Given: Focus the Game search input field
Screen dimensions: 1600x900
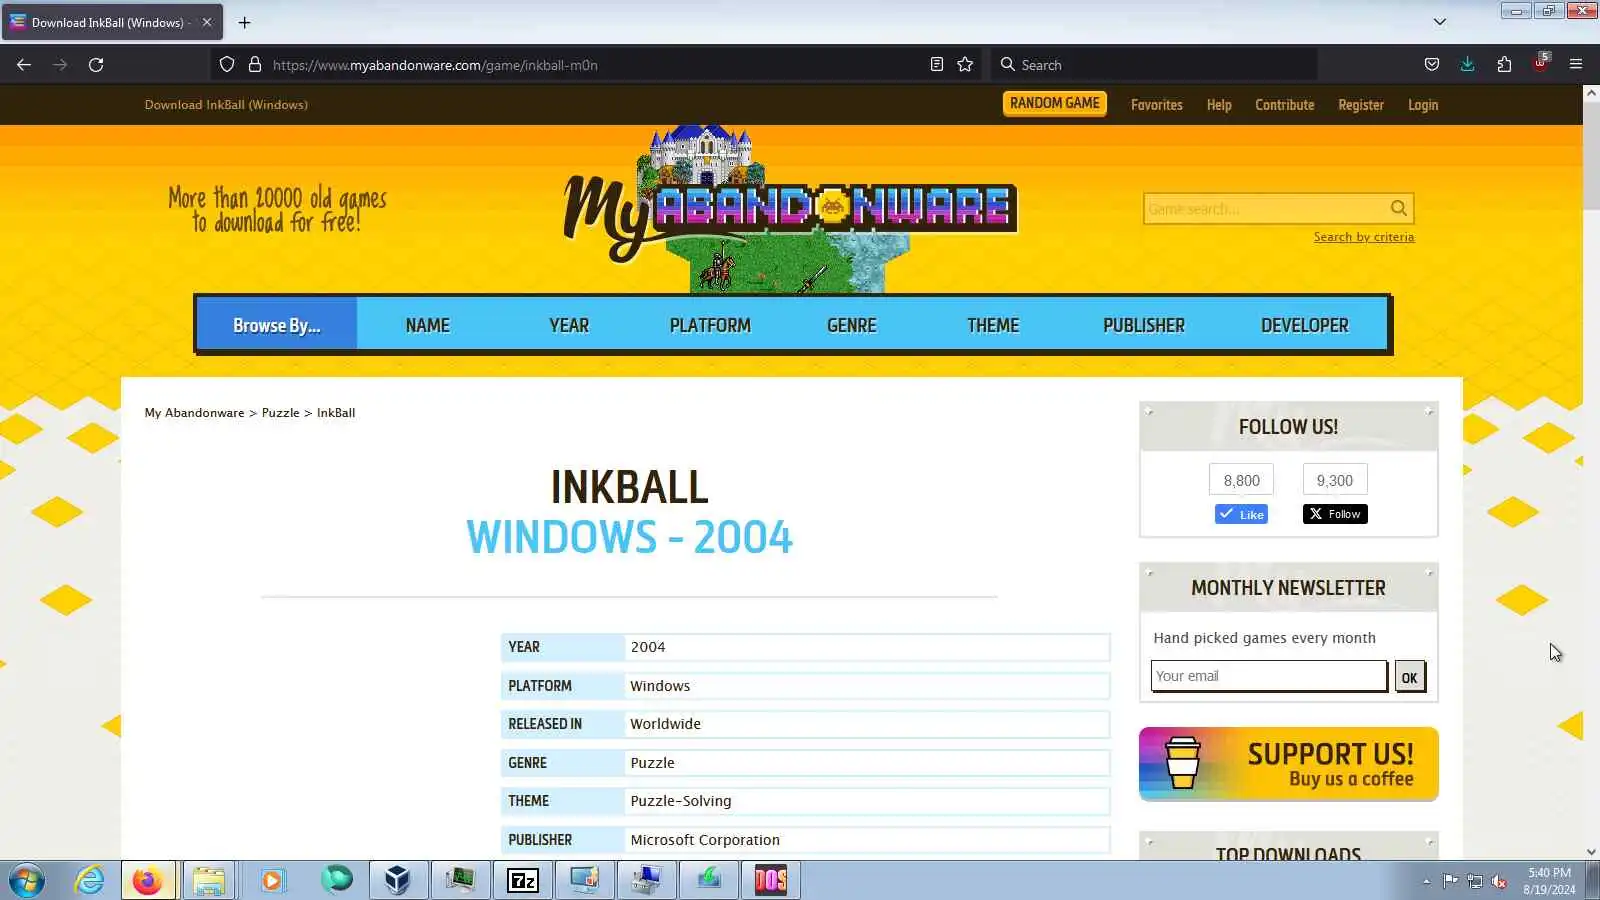Looking at the screenshot, I should tap(1266, 209).
